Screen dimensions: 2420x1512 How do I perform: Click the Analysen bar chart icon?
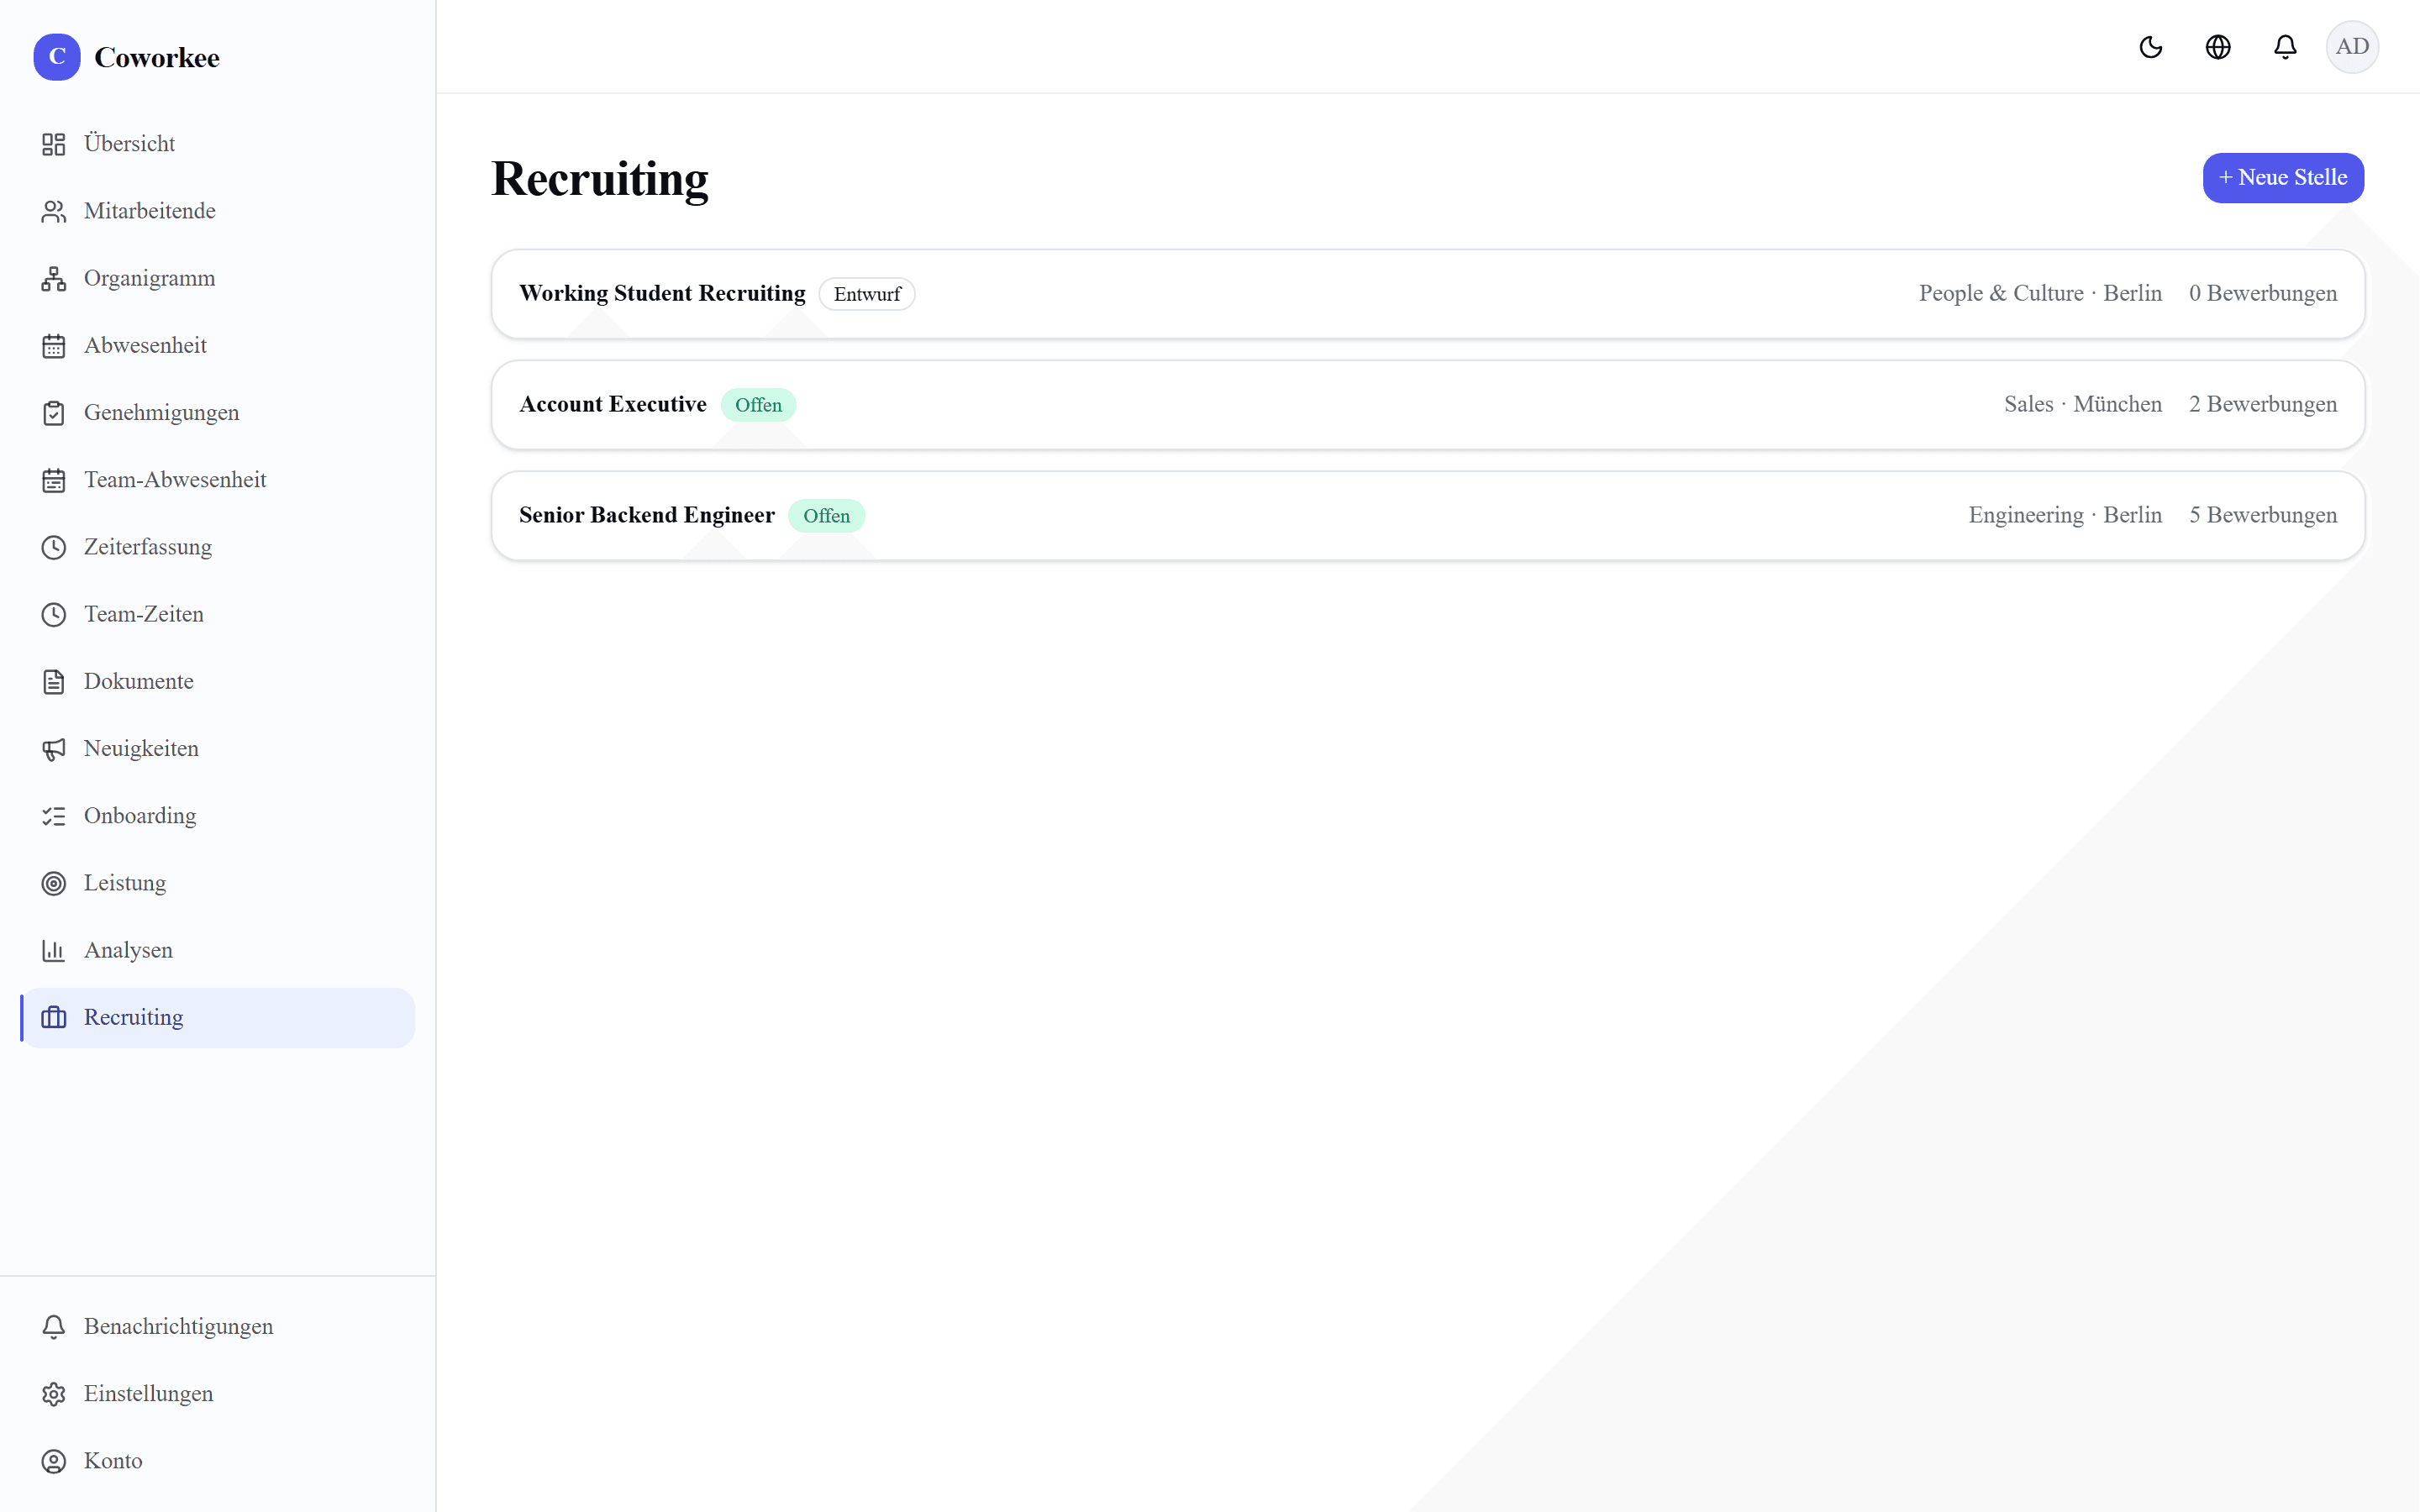coord(54,950)
